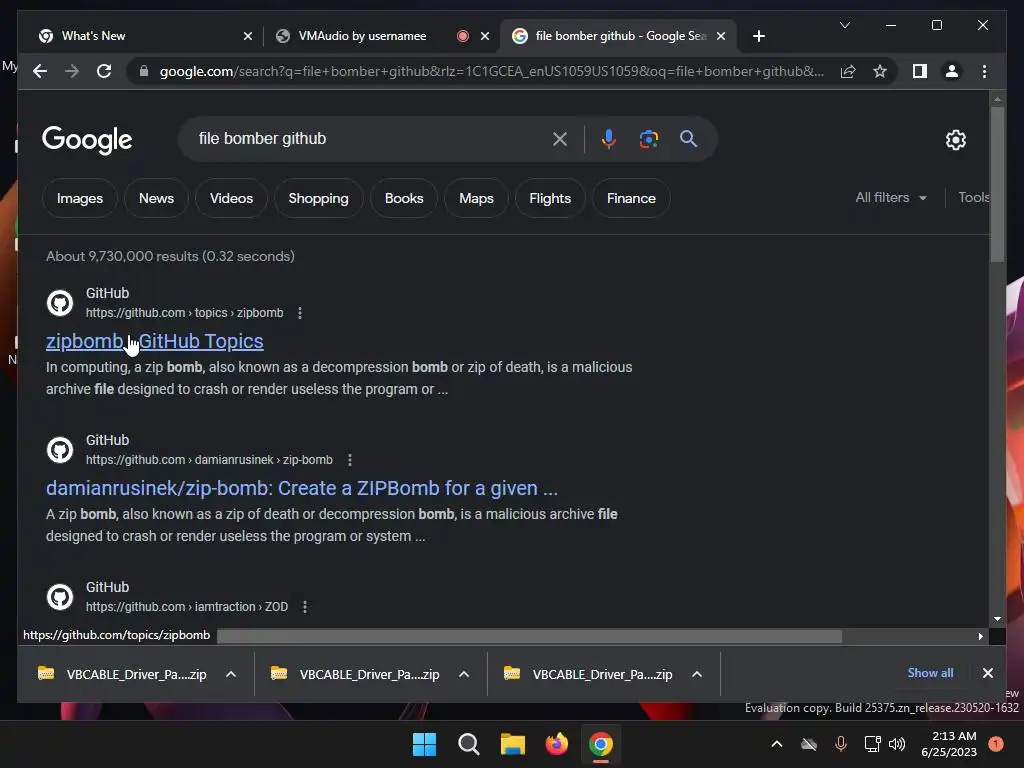Image resolution: width=1024 pixels, height=768 pixels.
Task: Click the scroll down arrow
Action: tap(997, 618)
